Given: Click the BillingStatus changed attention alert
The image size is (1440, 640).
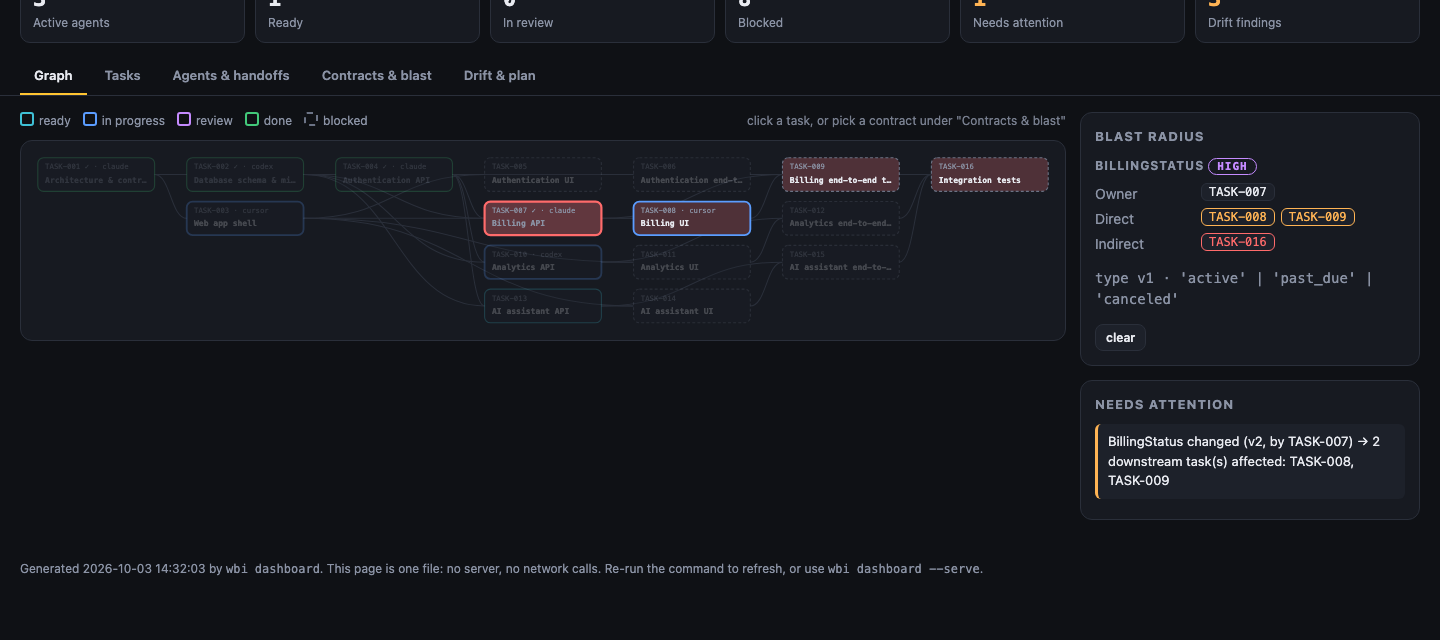Looking at the screenshot, I should 1250,461.
